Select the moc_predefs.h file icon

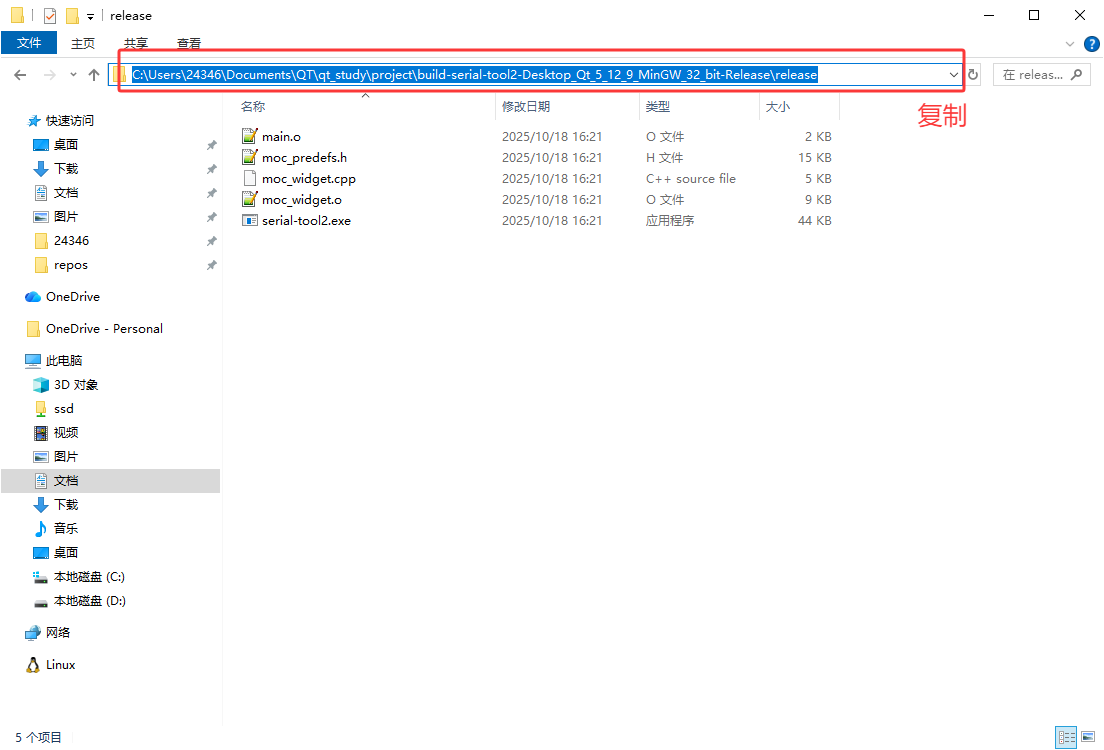click(249, 157)
